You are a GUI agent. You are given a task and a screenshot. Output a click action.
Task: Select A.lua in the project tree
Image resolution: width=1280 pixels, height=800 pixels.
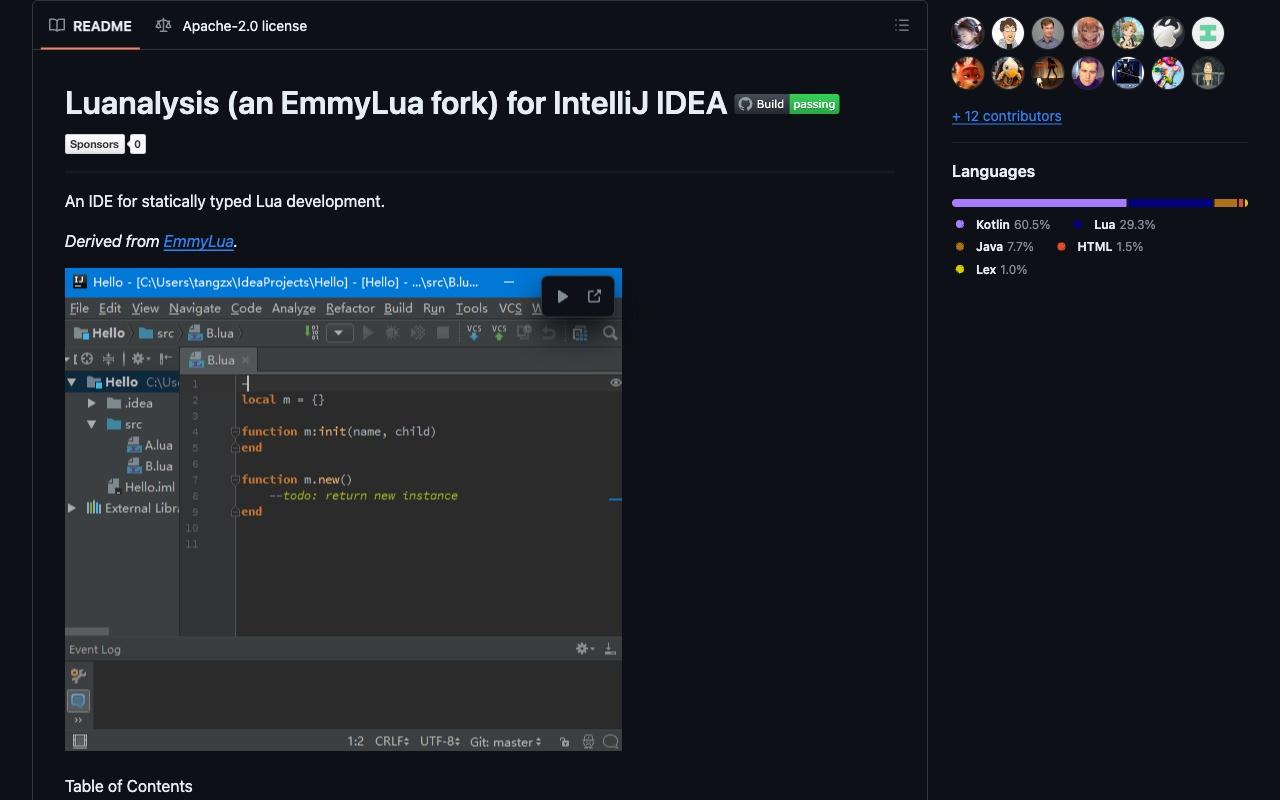[150, 445]
